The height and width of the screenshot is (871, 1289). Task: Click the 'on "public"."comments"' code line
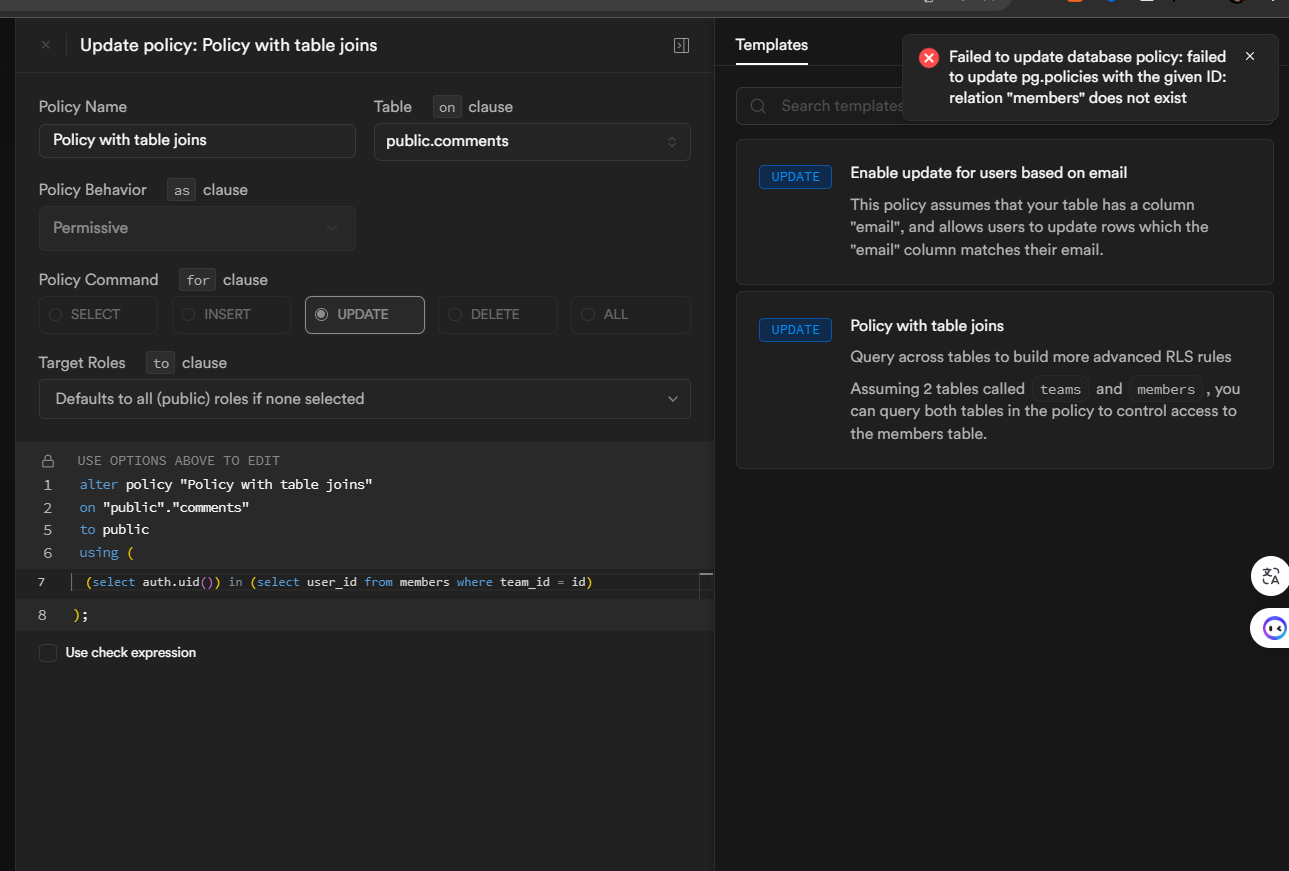(164, 507)
